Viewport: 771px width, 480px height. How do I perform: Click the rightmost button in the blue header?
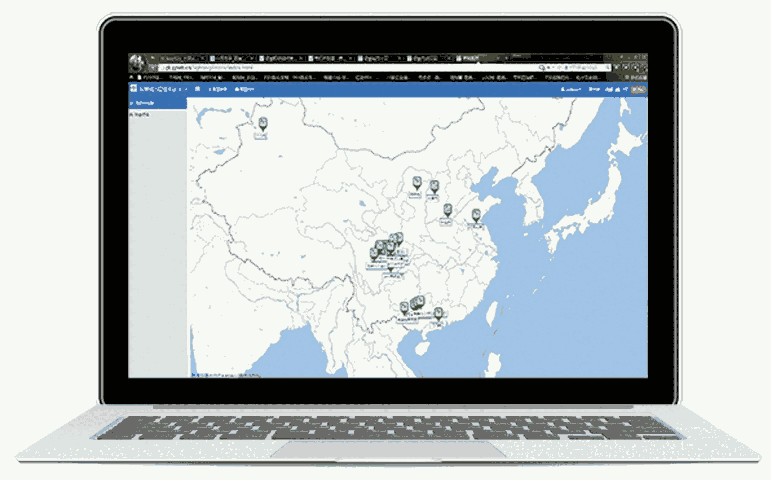pos(637,89)
